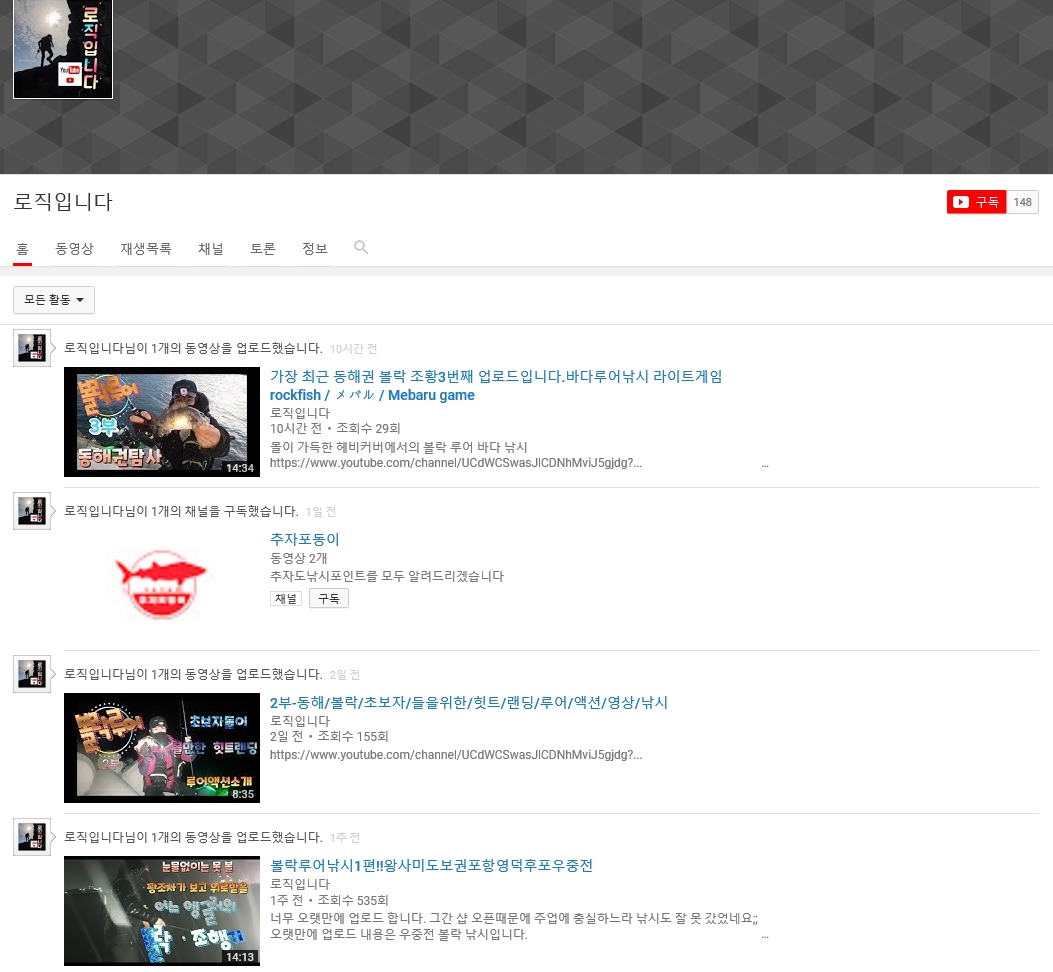
Task: Open the 2부-동해/볼락 video title link
Action: pos(468,702)
